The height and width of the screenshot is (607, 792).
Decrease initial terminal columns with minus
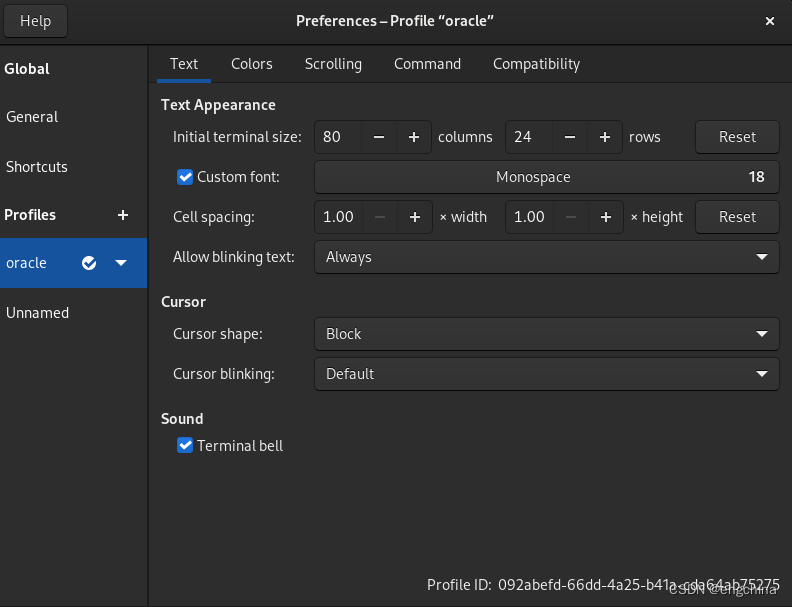click(x=379, y=137)
